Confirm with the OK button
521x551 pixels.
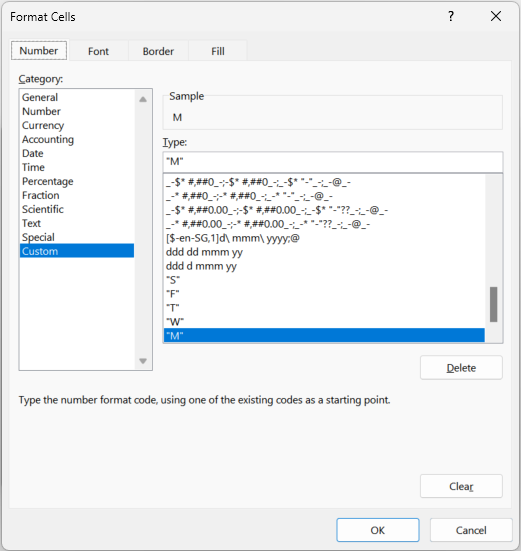tap(378, 530)
